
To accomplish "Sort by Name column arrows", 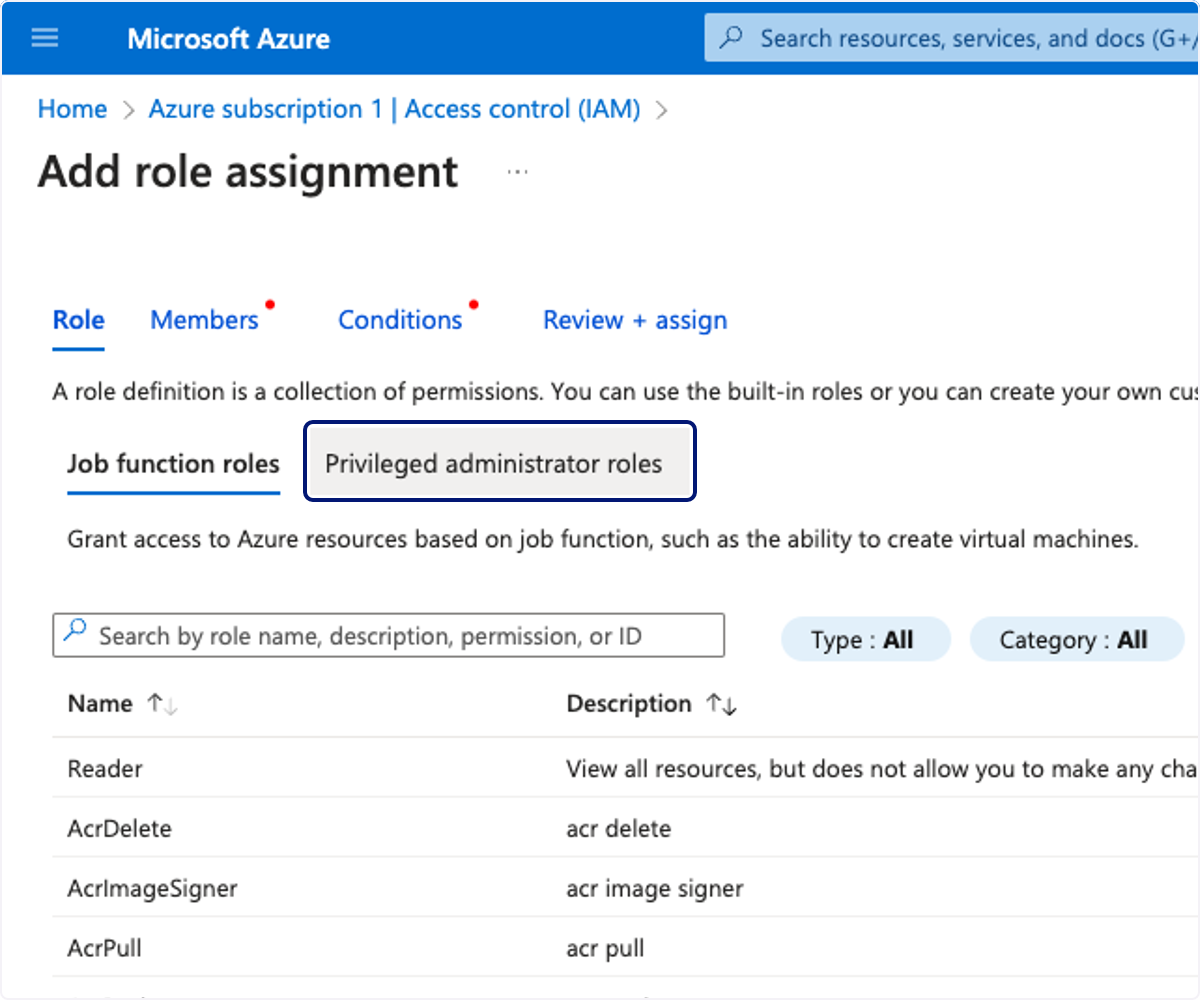I will pyautogui.click(x=162, y=704).
